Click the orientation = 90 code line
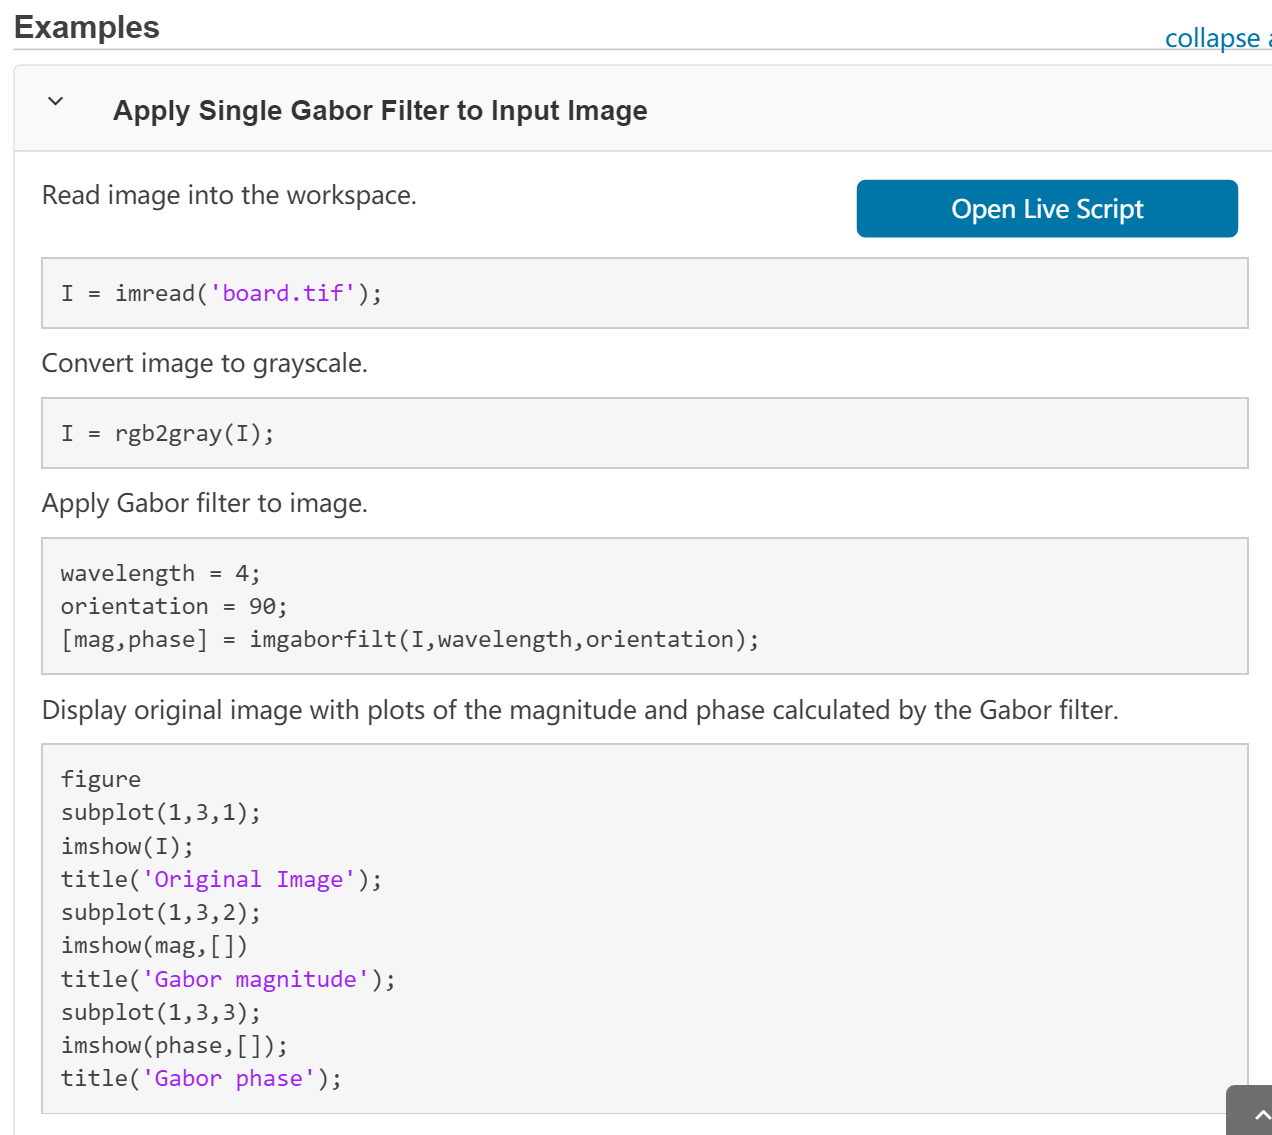Image resolution: width=1272 pixels, height=1135 pixels. 173,606
